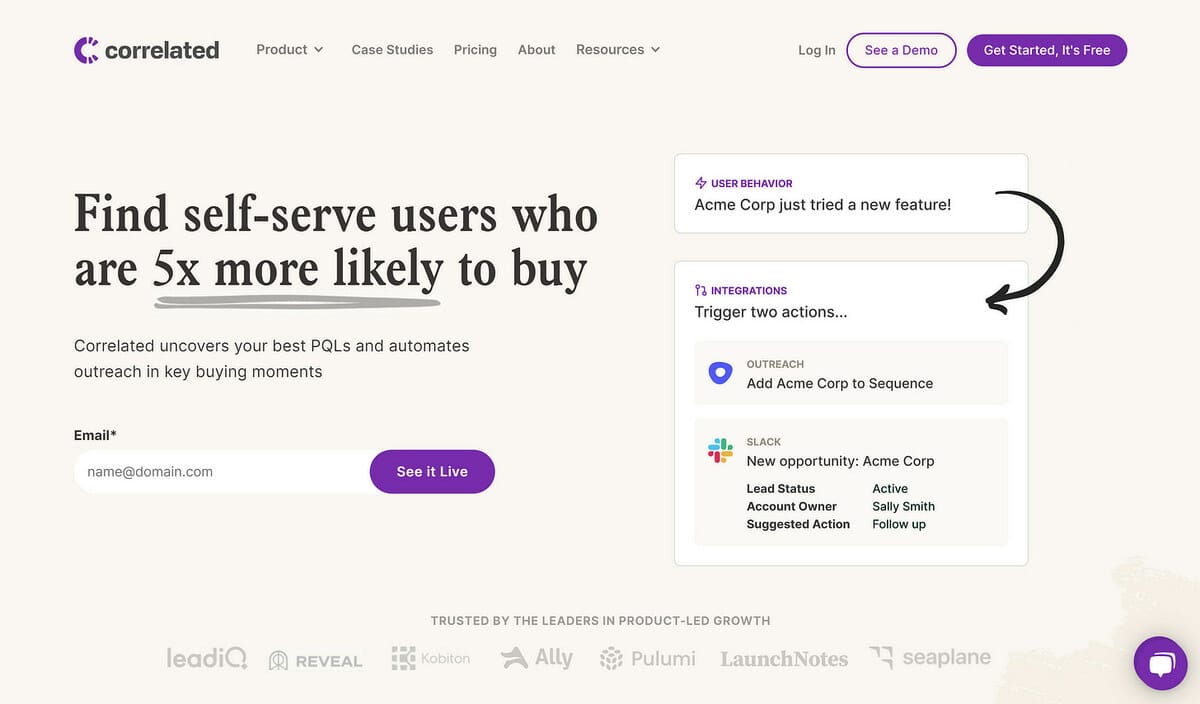Click the Correlated logo icon
1200x704 pixels.
[87, 50]
